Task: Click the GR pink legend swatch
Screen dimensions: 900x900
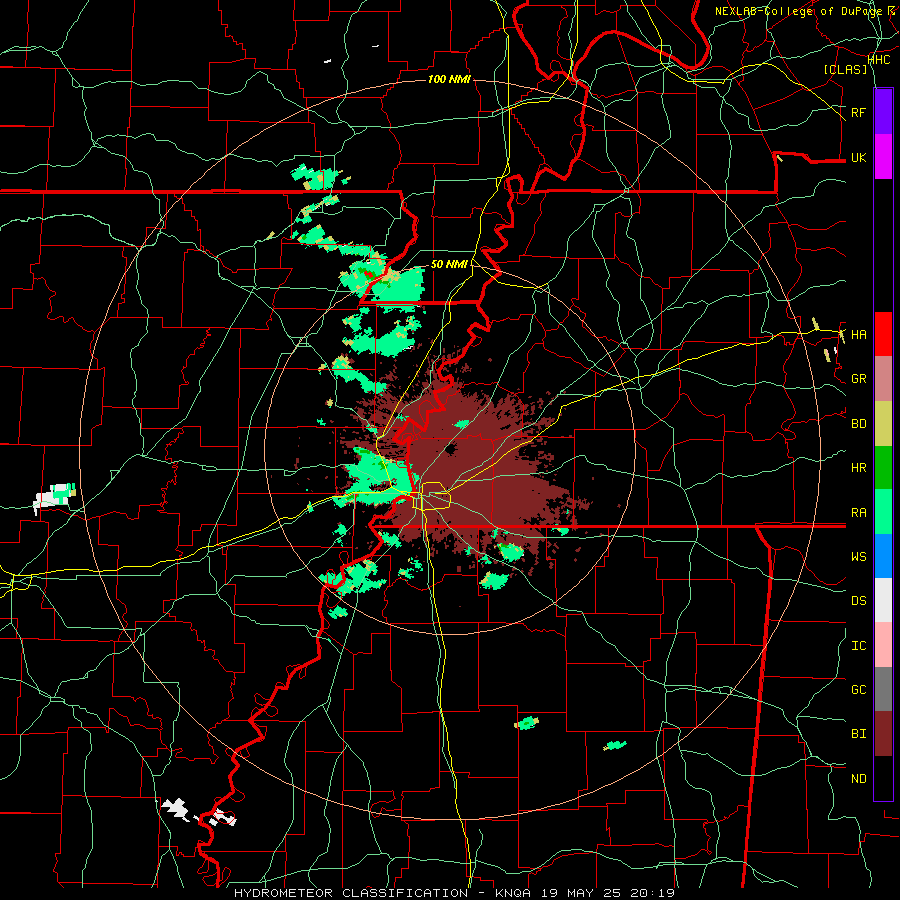Action: [883, 379]
